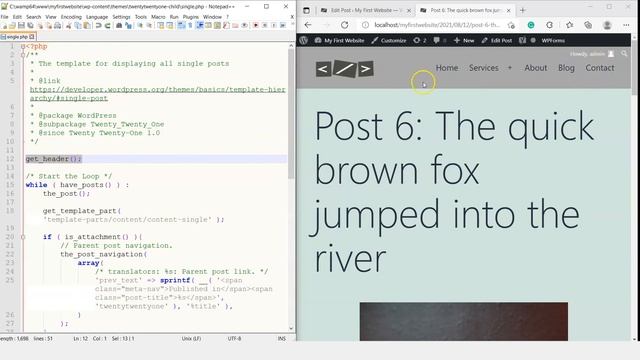This screenshot has height=360, width=640.
Task: Save the file using the Notepad++ Save icon
Action: (x=21, y=25)
